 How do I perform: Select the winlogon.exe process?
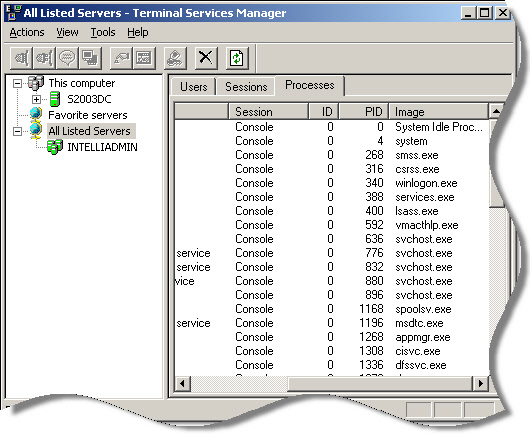point(331,183)
